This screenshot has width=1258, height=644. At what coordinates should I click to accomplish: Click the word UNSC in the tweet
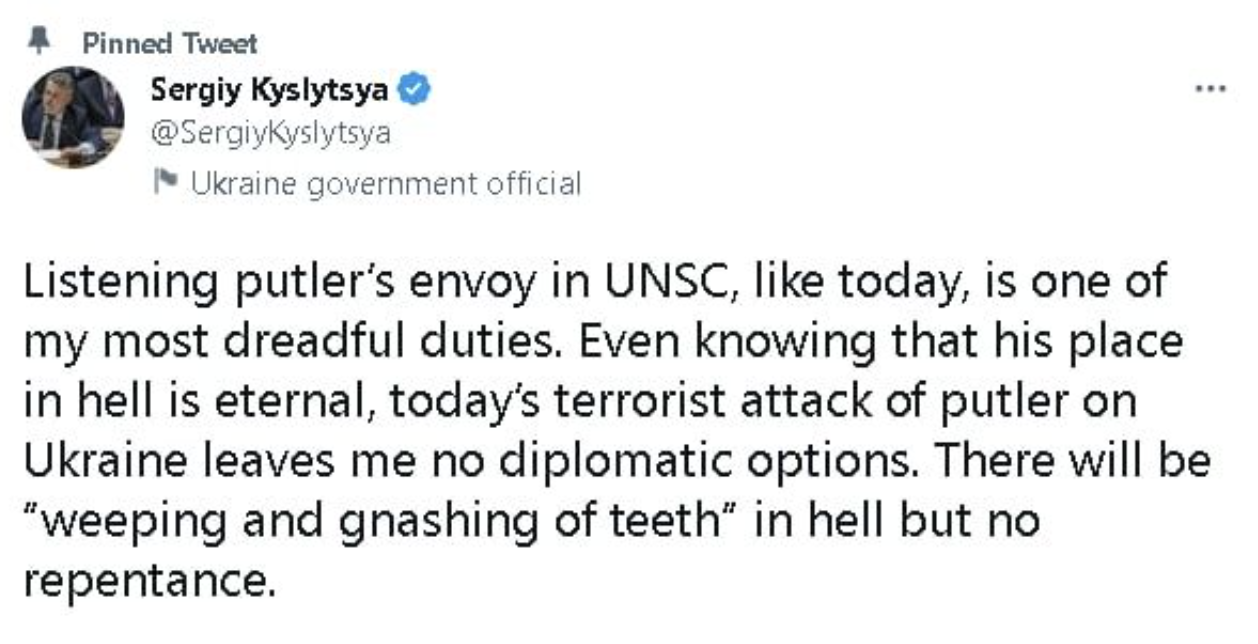659,282
